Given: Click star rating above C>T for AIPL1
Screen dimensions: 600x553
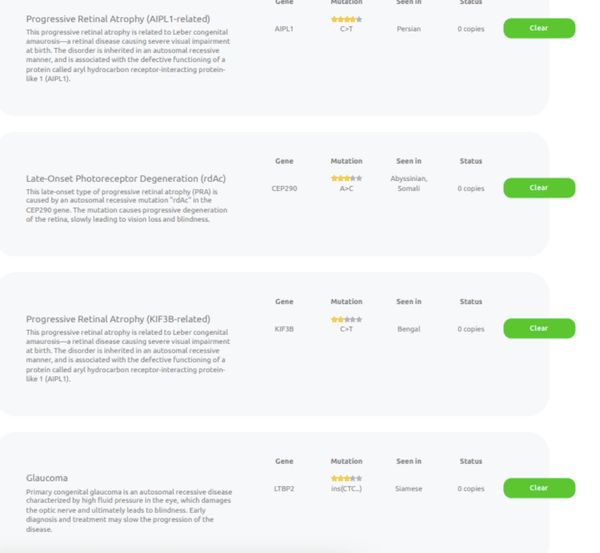Looking at the screenshot, I should point(346,19).
